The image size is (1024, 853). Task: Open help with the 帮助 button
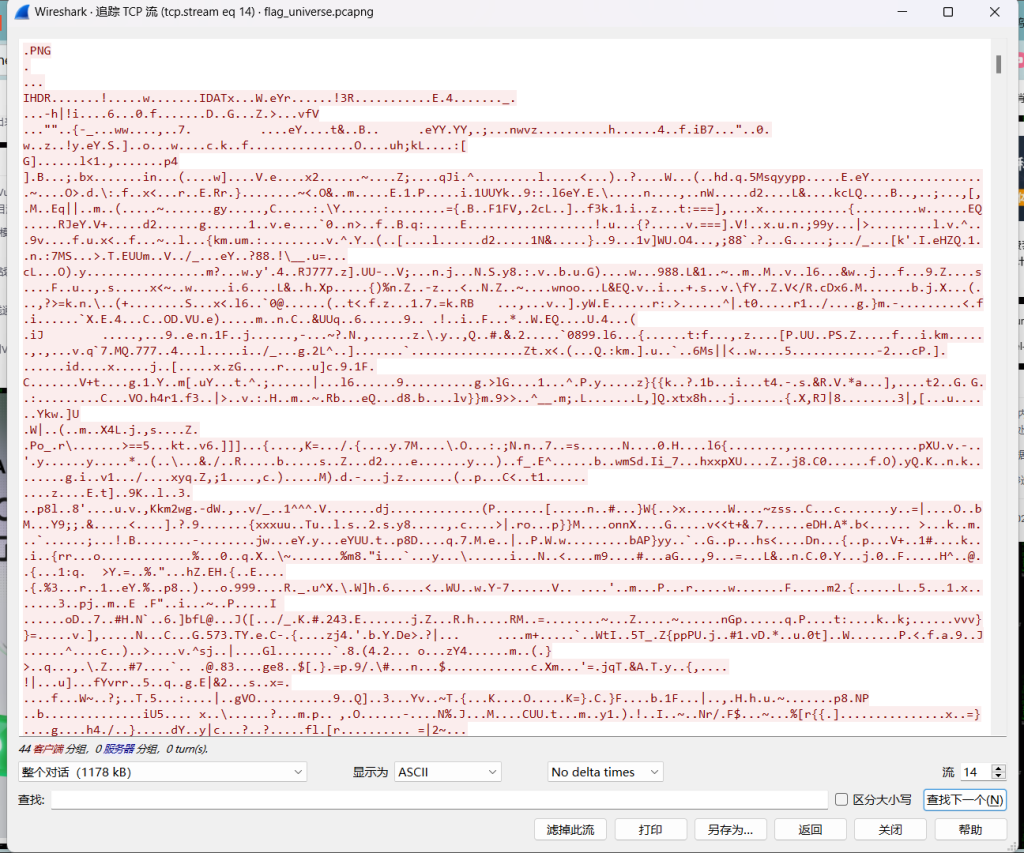(x=970, y=830)
